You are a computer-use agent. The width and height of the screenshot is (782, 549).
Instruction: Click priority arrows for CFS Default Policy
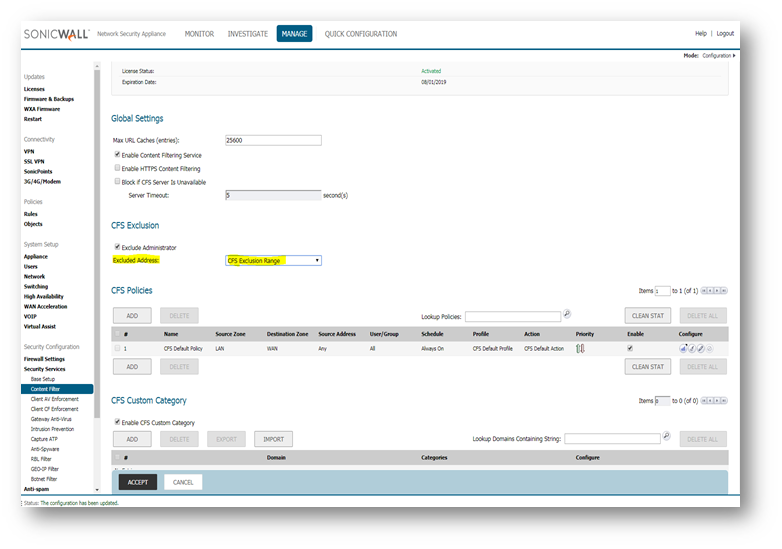pos(580,349)
